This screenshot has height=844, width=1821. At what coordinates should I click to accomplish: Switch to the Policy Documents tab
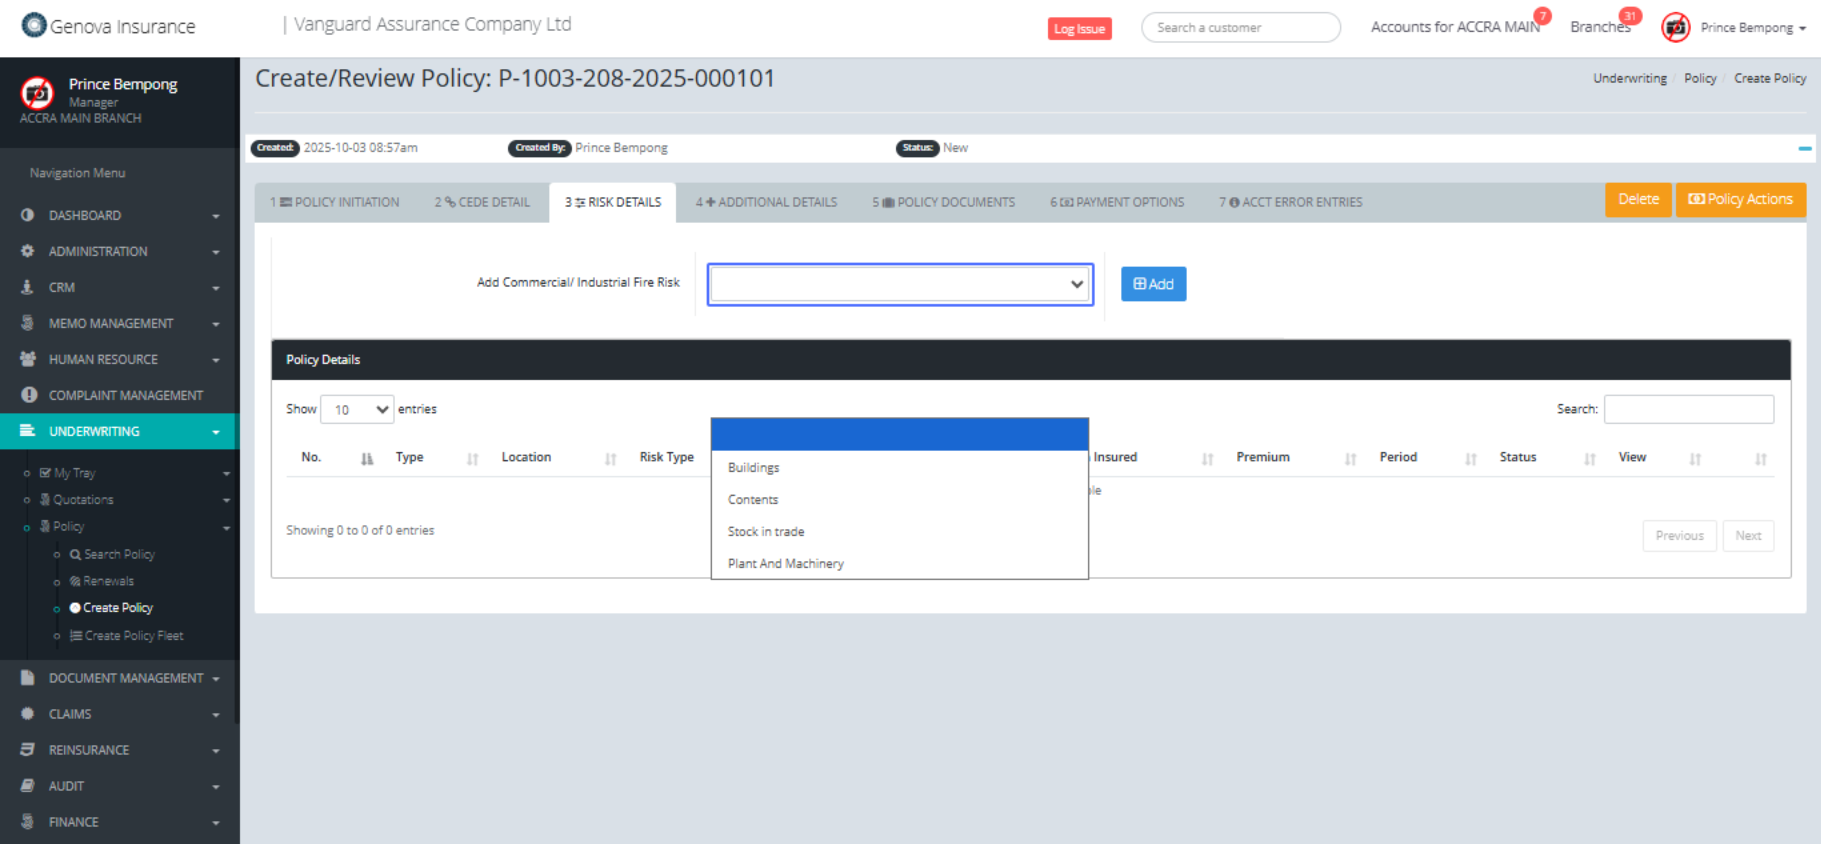pos(943,202)
